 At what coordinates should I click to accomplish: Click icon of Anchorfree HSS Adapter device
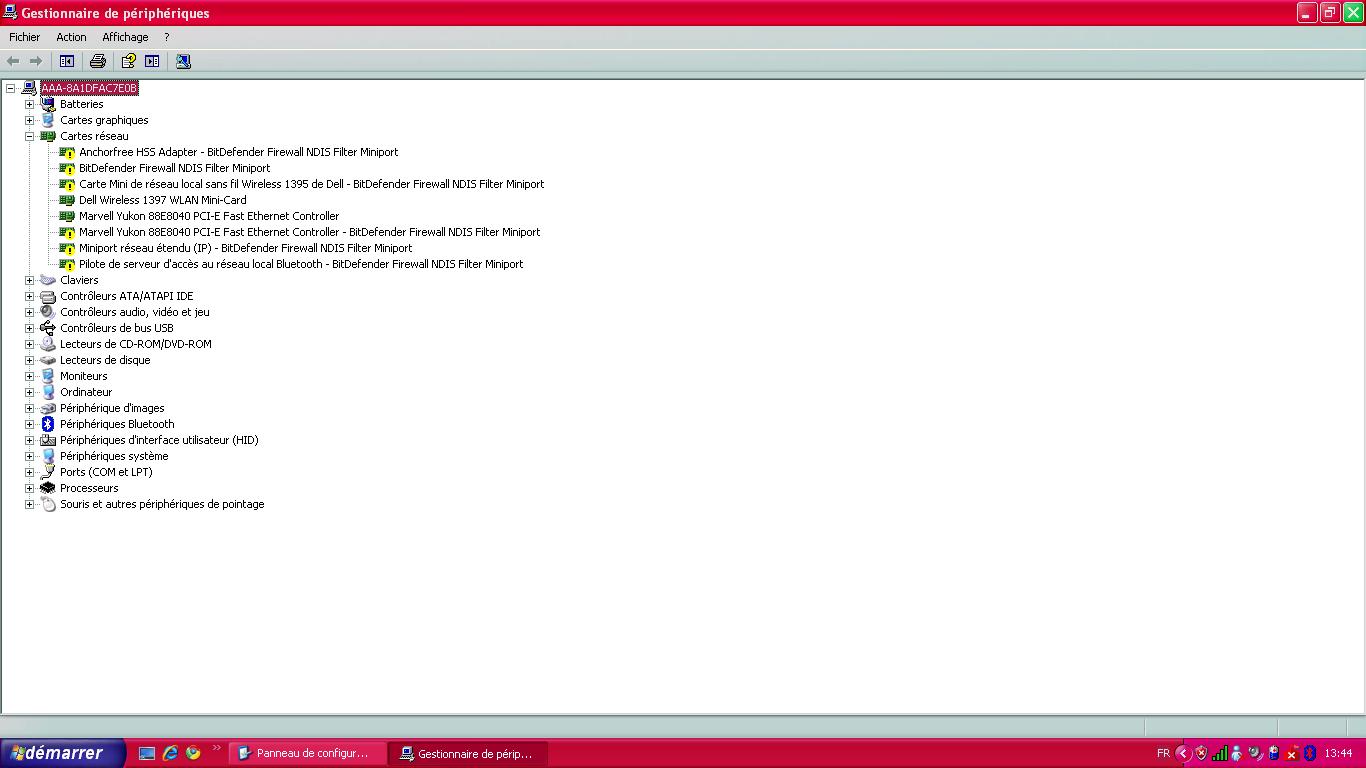point(67,152)
